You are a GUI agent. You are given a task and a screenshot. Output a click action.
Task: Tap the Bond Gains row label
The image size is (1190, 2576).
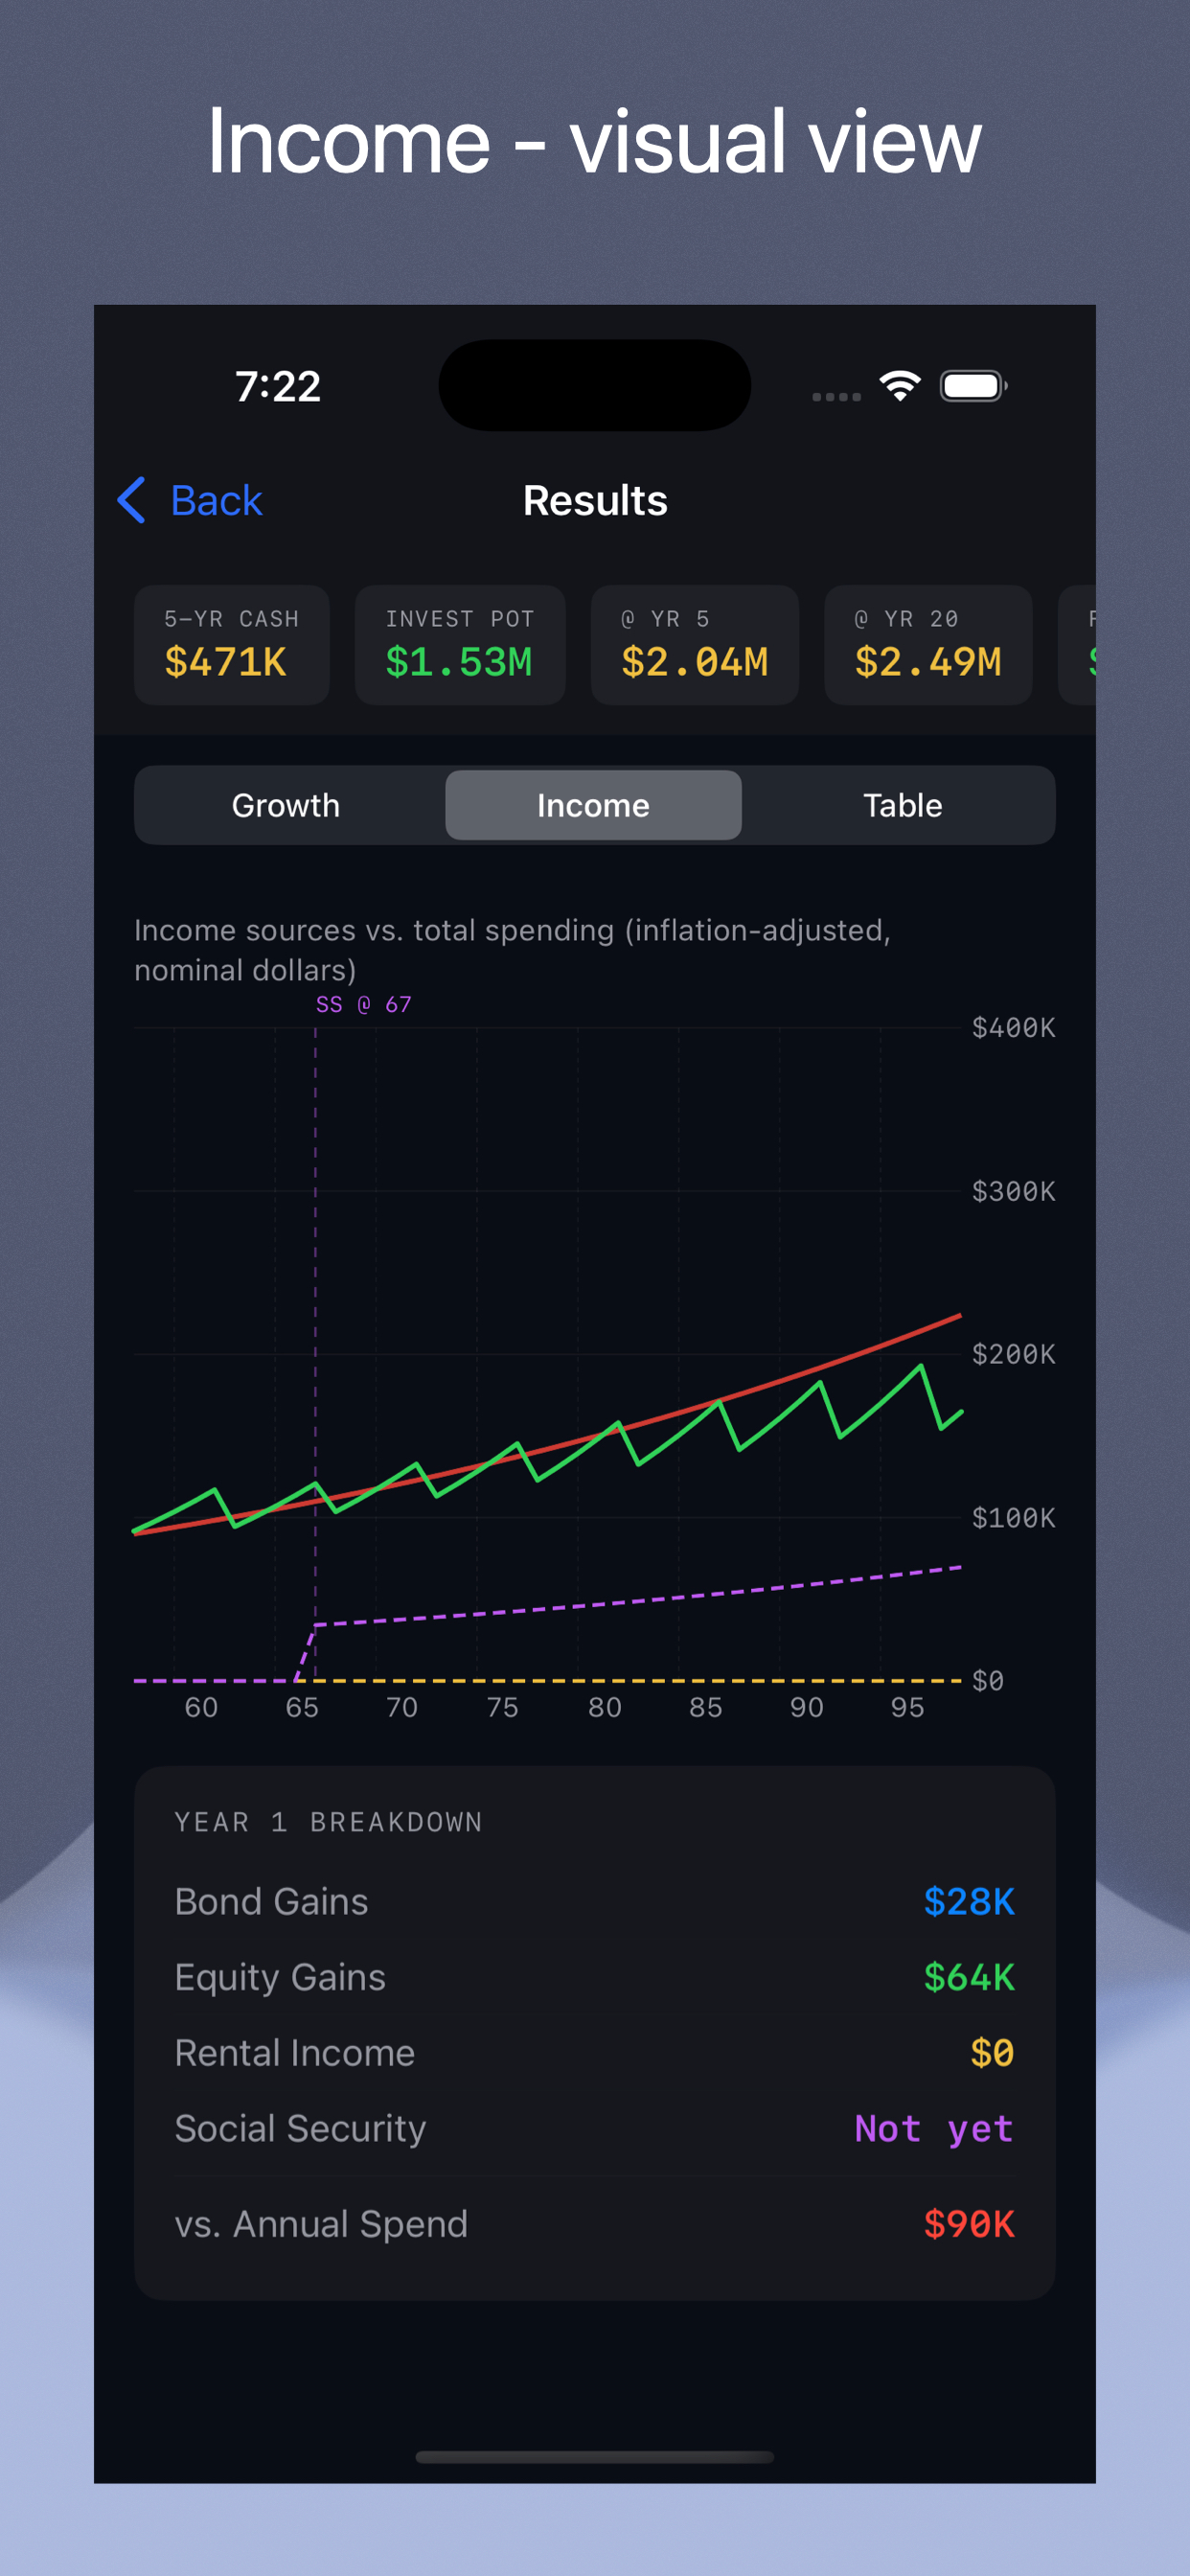point(271,1901)
